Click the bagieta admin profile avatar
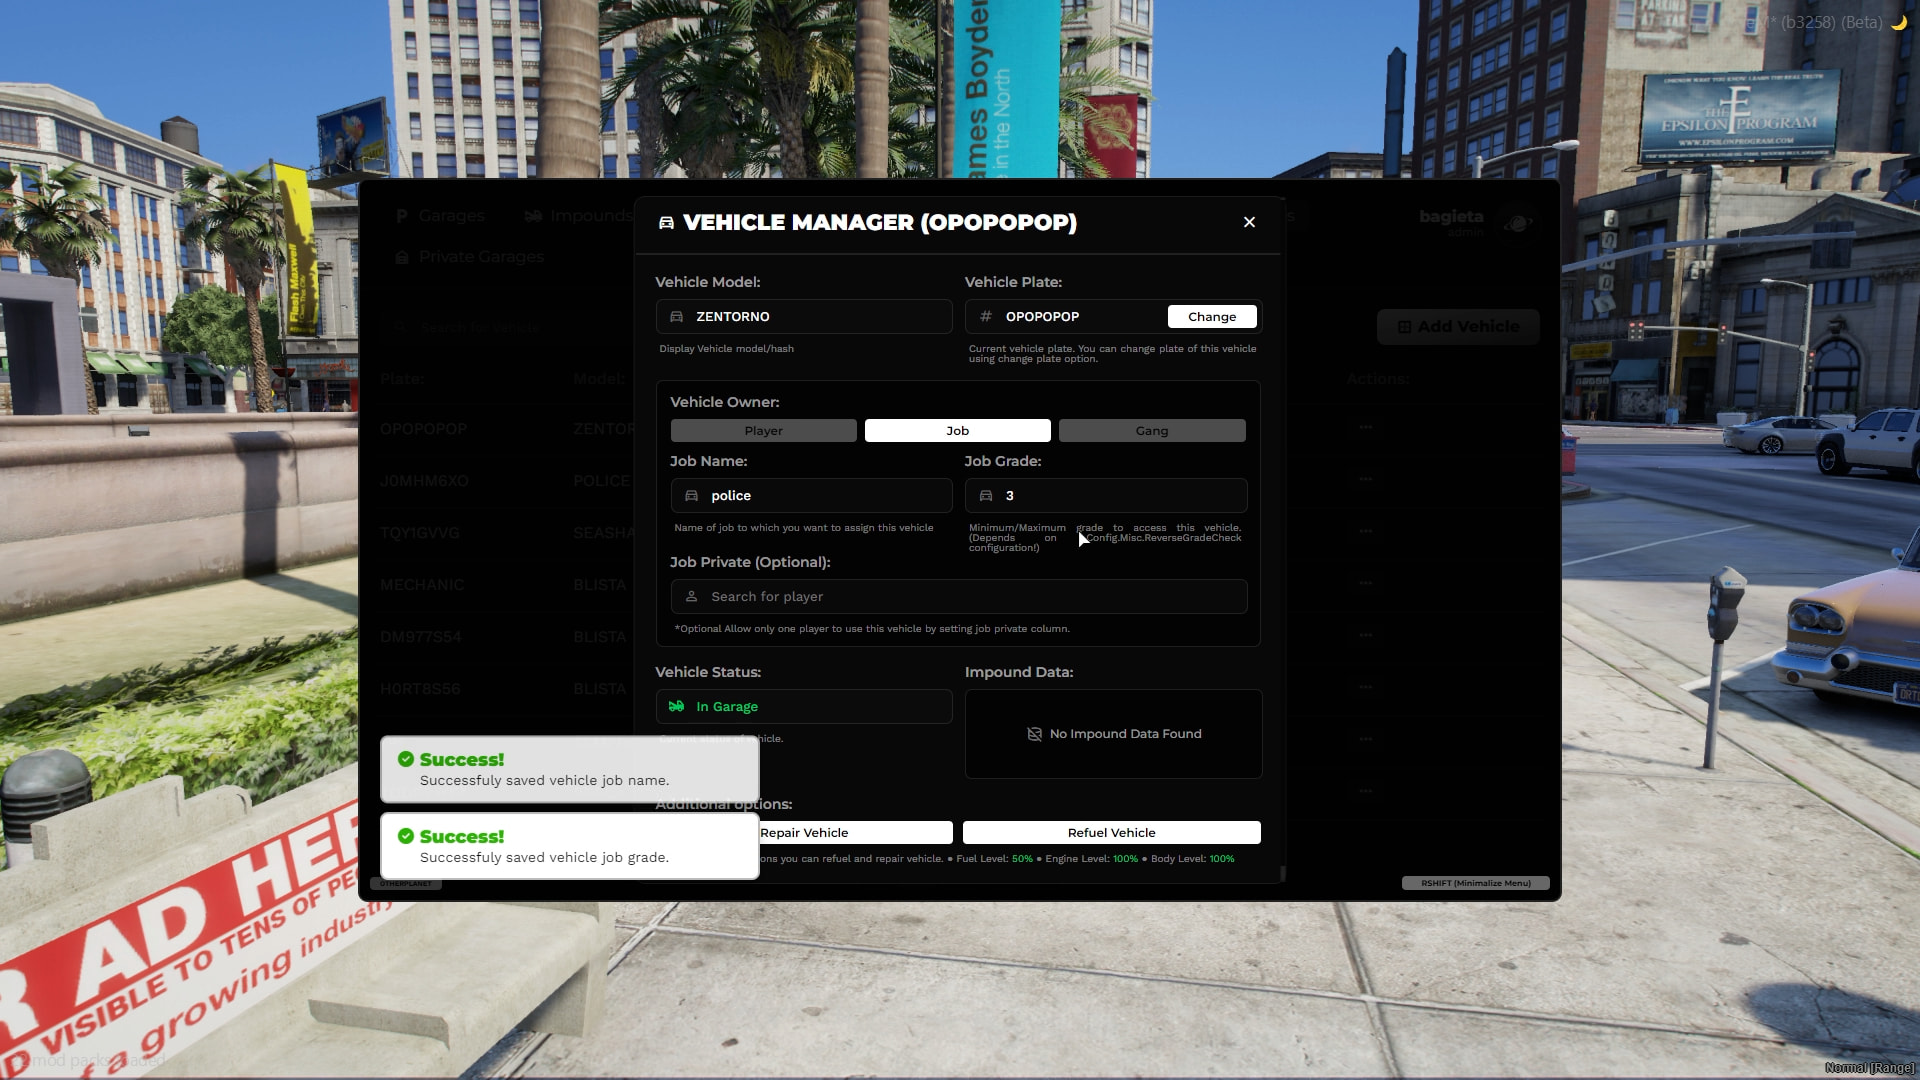Viewport: 1920px width, 1080px height. pyautogui.click(x=1518, y=223)
